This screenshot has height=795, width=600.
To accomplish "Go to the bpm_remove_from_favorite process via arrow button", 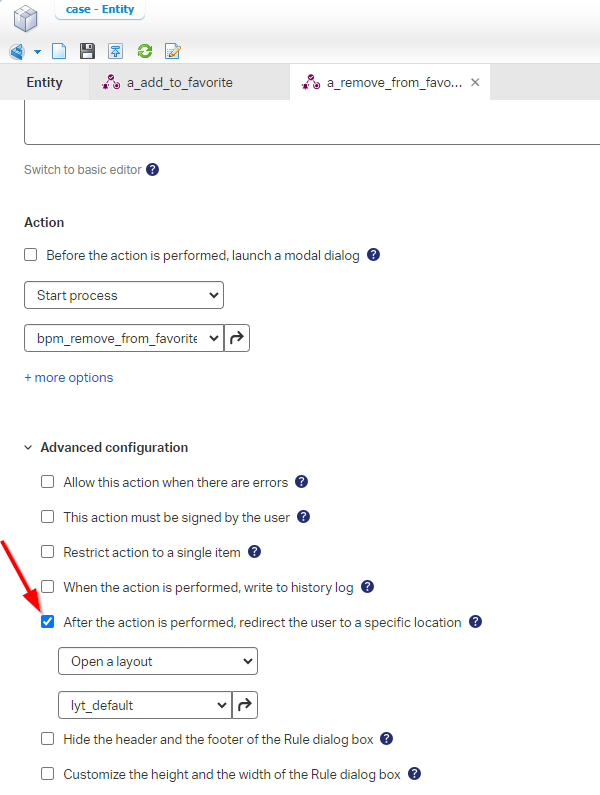I will click(237, 339).
